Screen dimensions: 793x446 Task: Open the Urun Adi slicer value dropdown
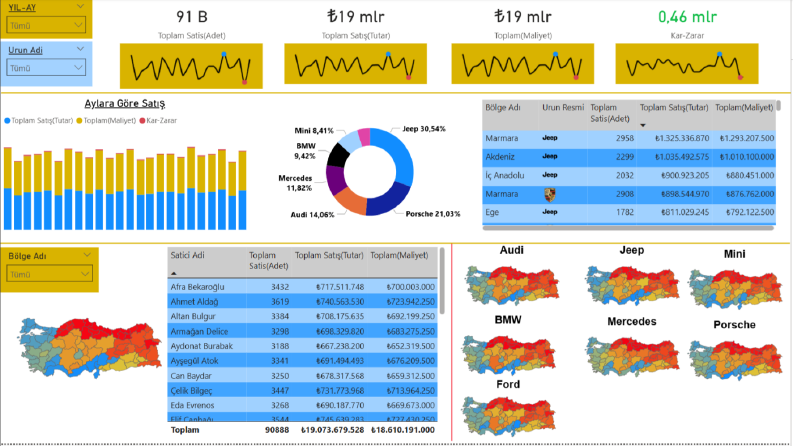[x=46, y=67]
